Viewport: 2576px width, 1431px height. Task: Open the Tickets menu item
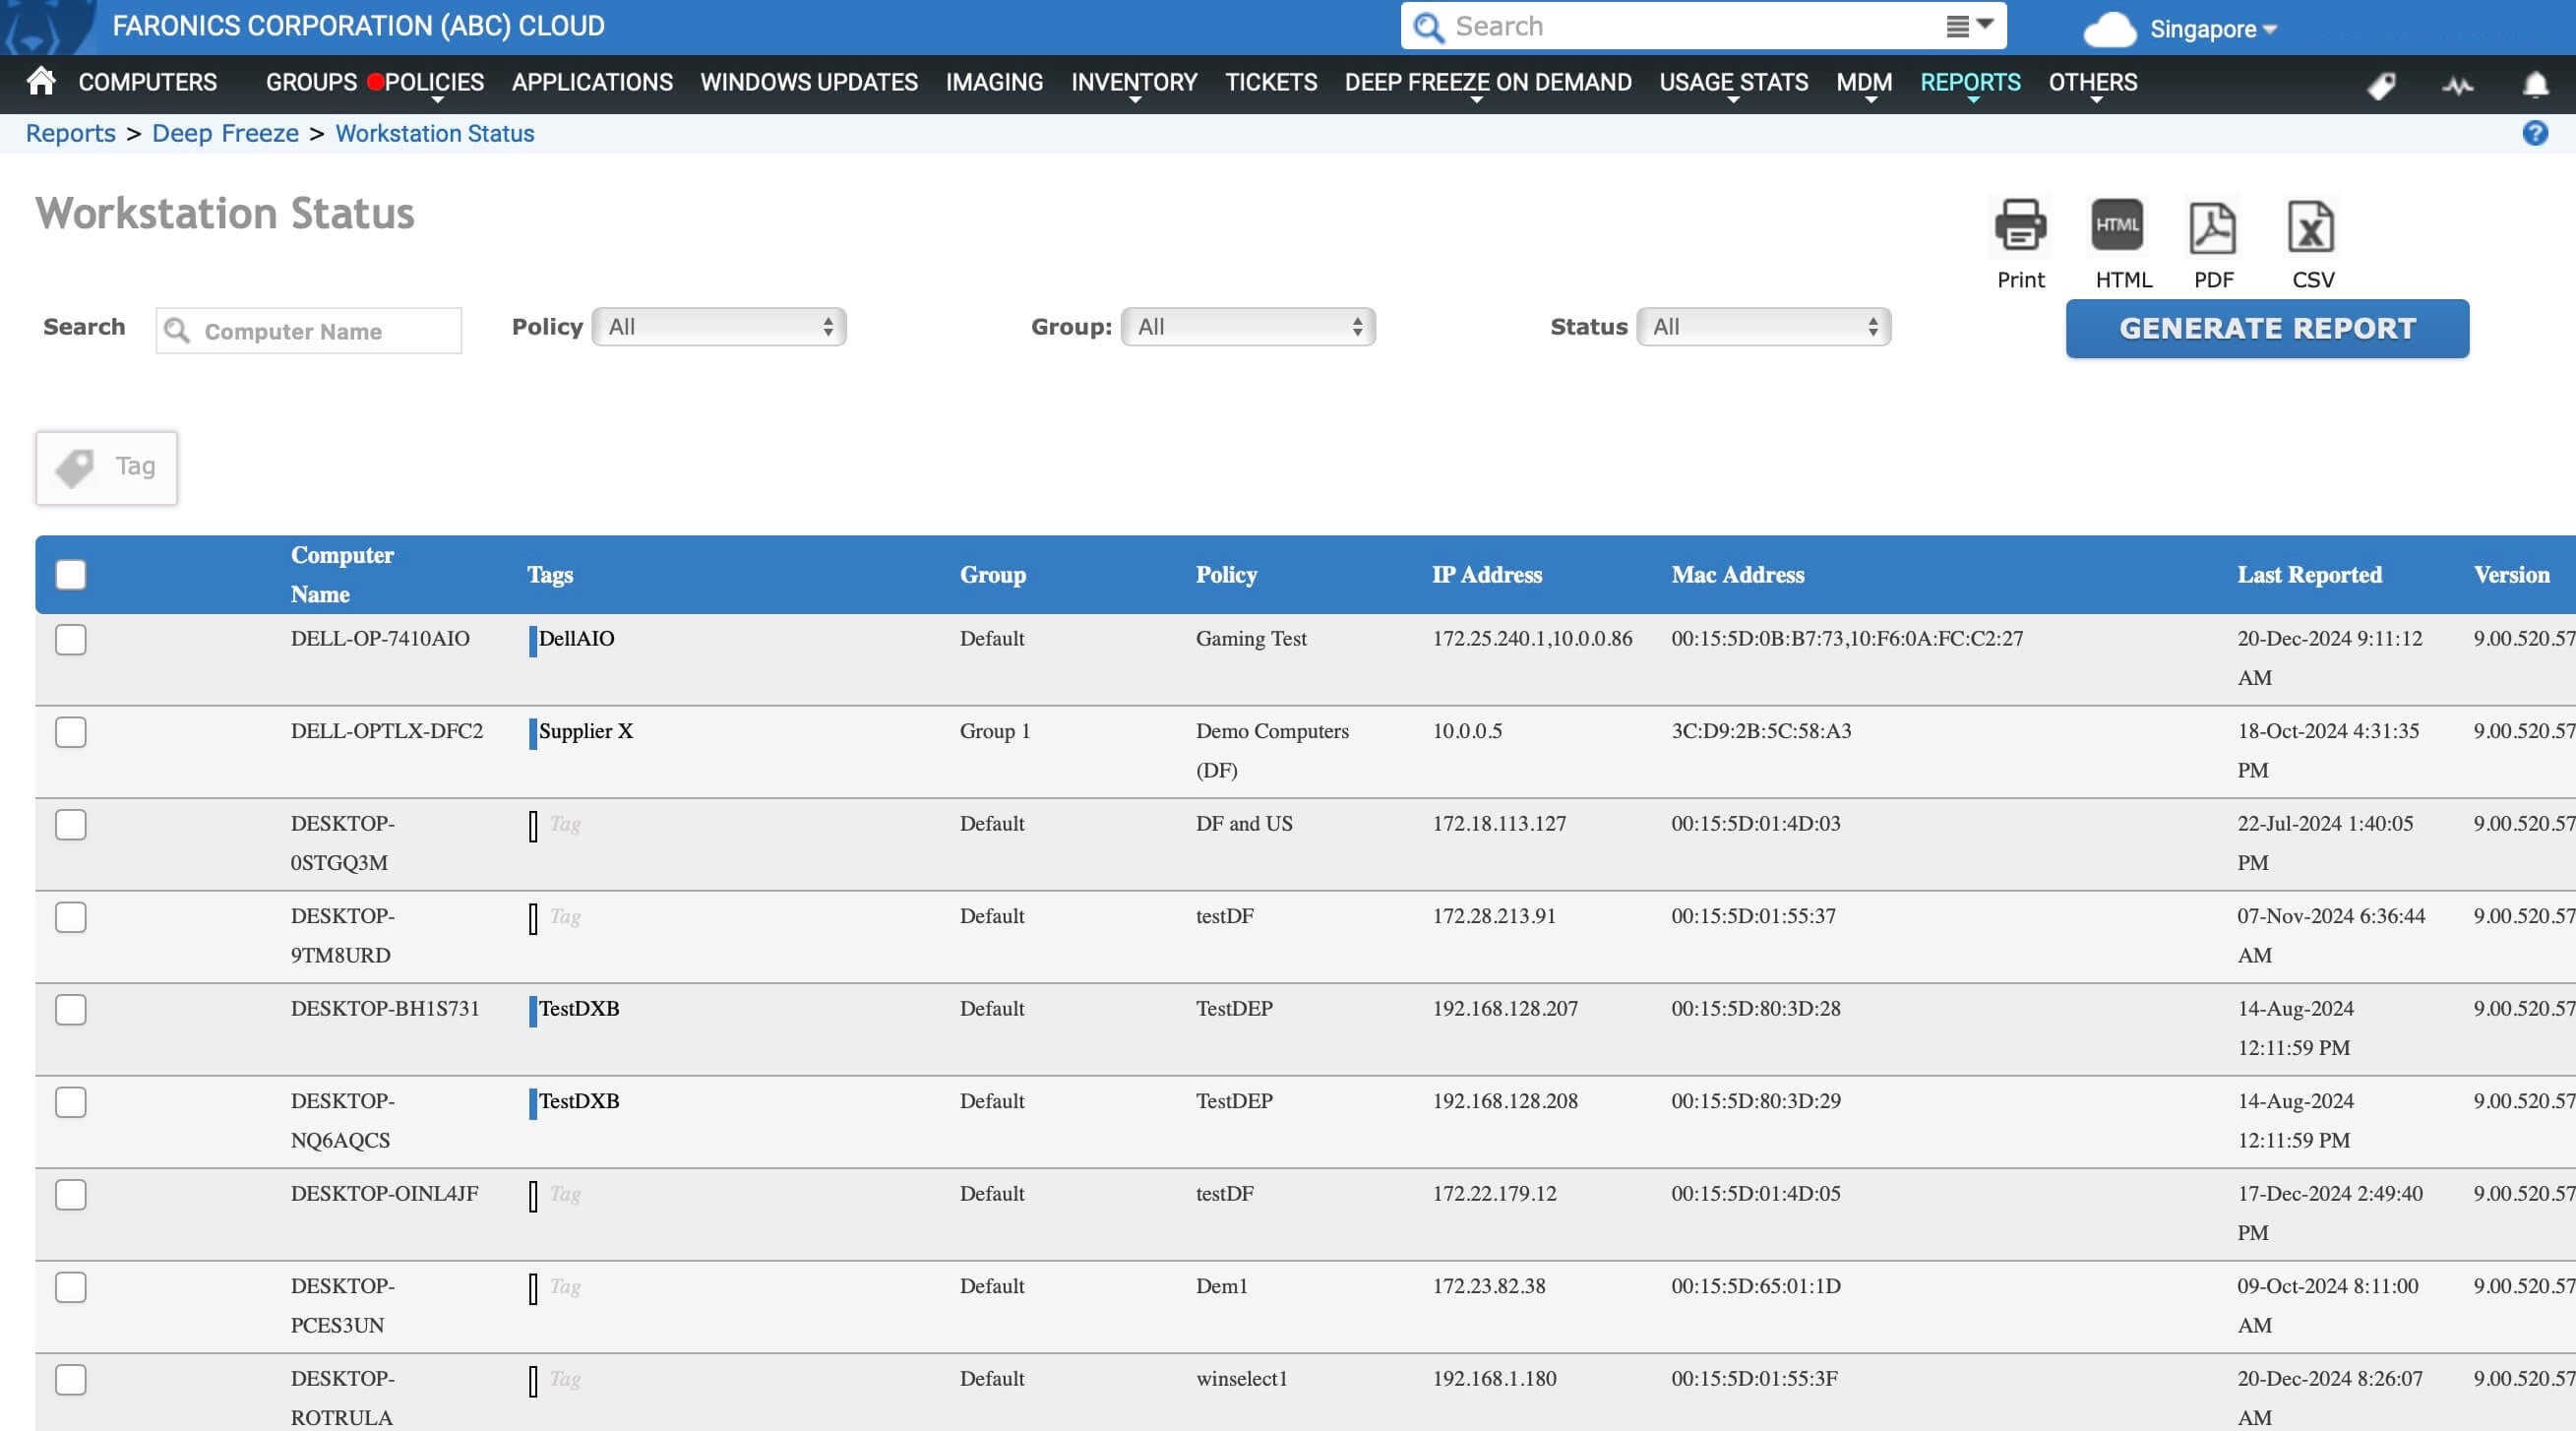pyautogui.click(x=1271, y=82)
